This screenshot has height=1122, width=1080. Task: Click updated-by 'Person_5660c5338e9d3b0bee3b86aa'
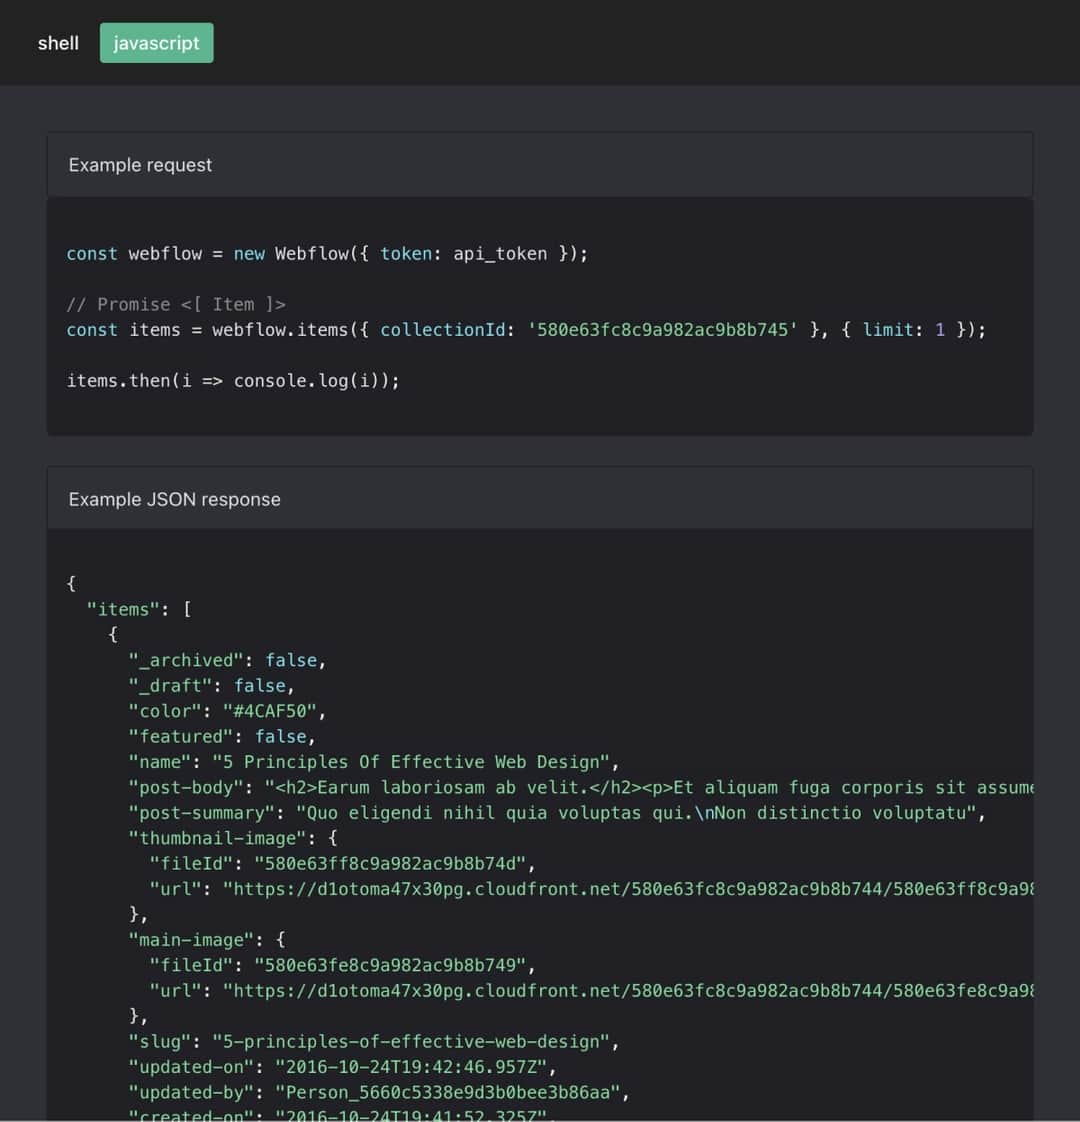447,1092
